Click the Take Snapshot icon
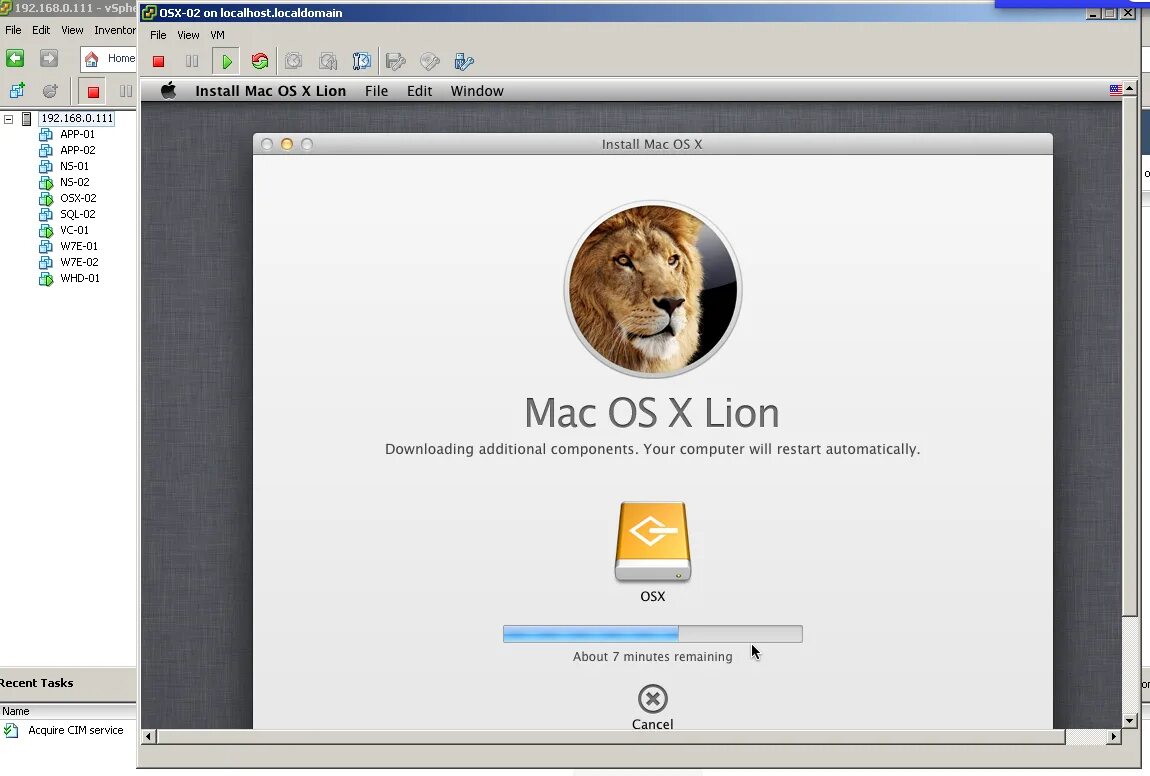The width and height of the screenshot is (1150, 776). 294,62
